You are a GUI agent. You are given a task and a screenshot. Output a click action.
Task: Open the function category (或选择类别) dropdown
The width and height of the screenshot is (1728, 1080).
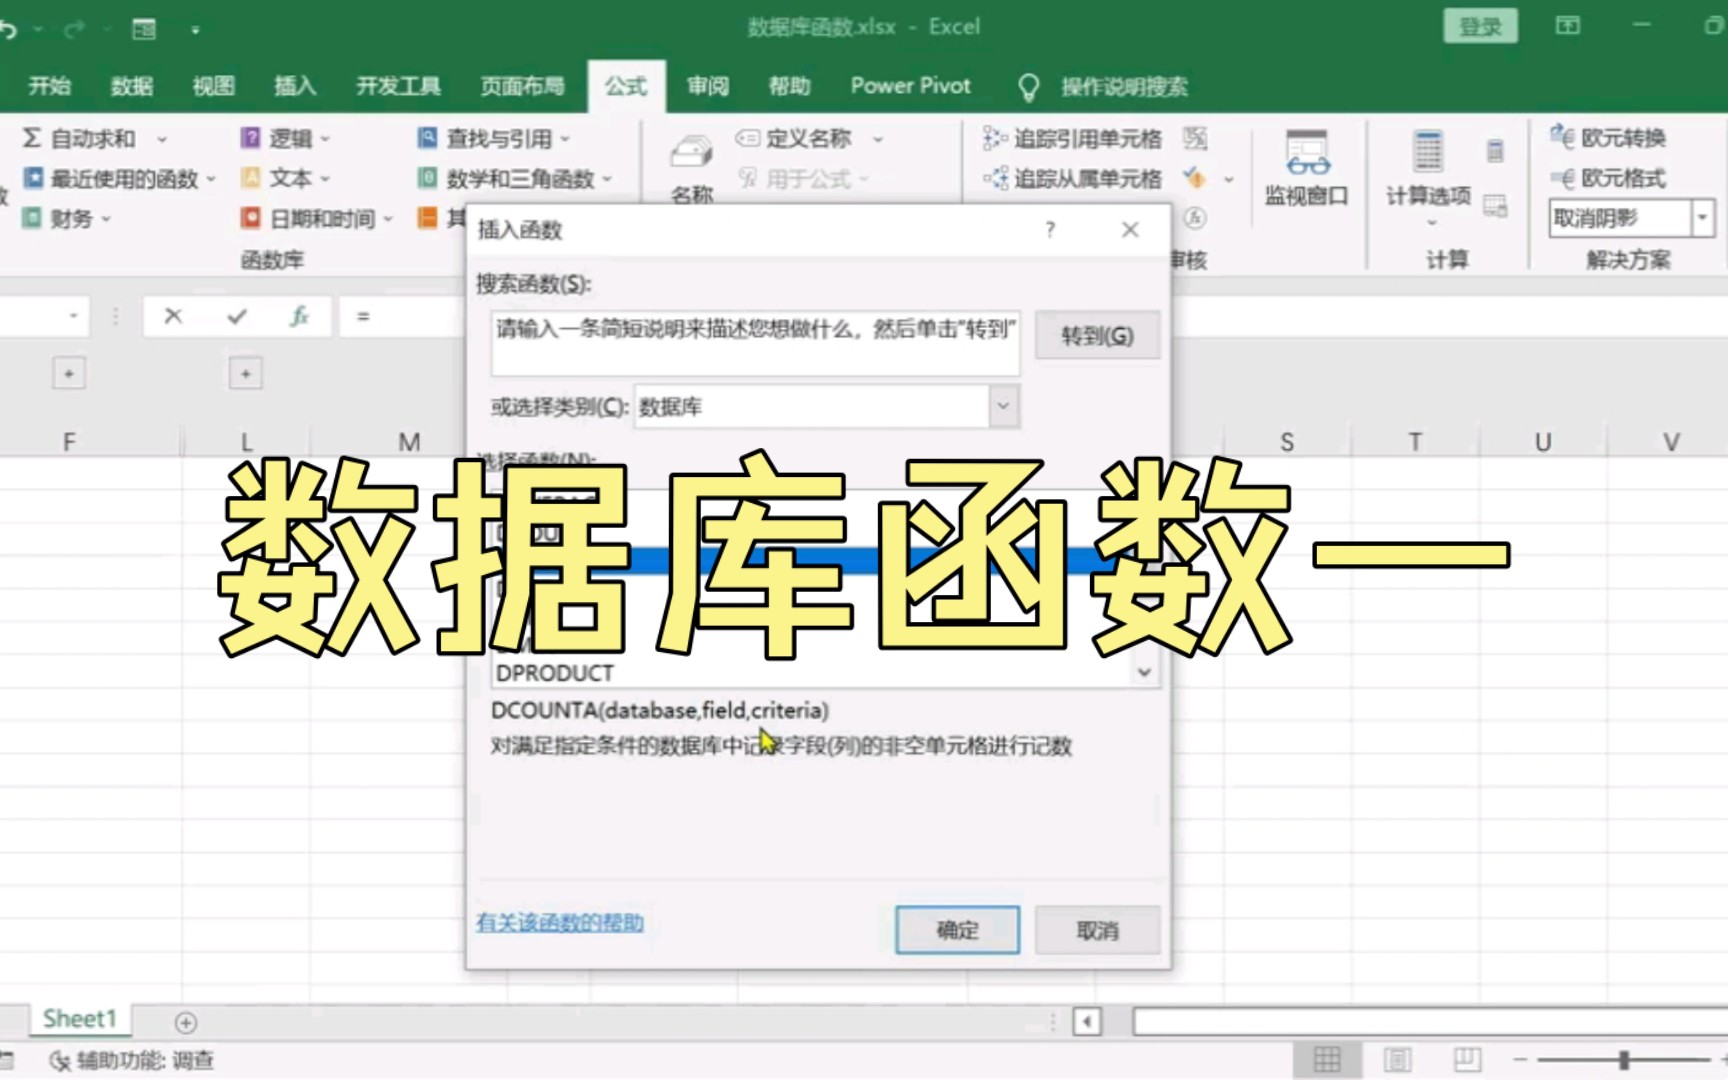point(1003,406)
